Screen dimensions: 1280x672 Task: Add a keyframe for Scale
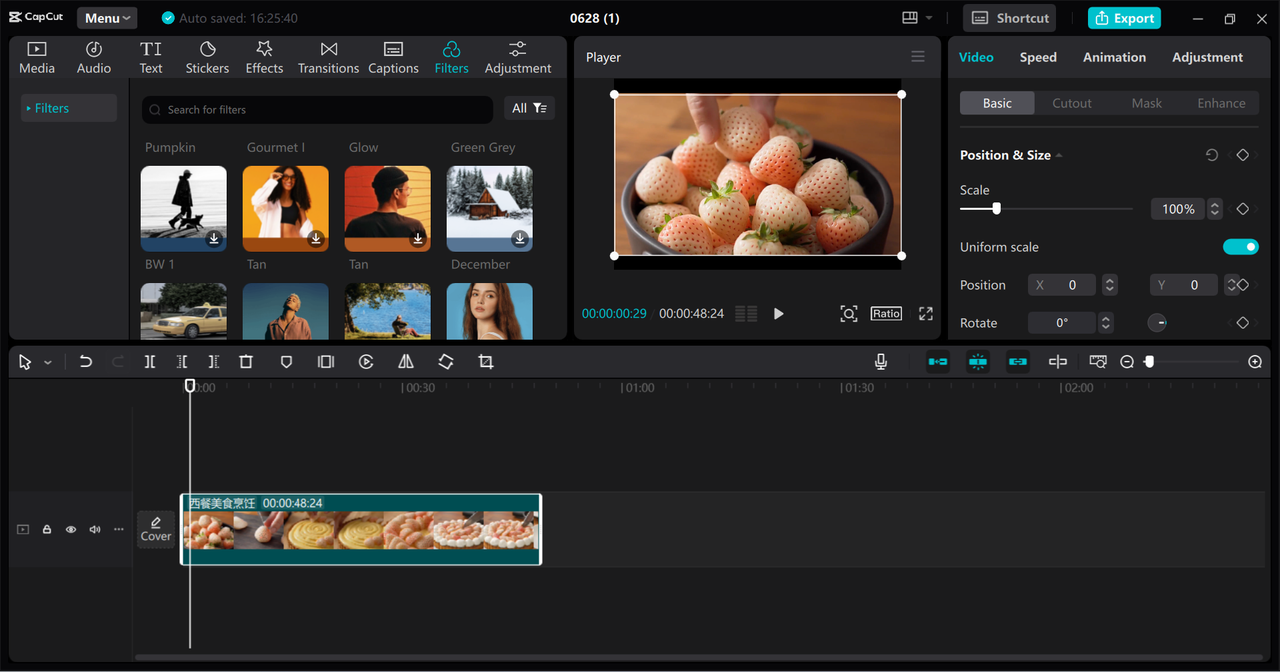coord(1242,209)
